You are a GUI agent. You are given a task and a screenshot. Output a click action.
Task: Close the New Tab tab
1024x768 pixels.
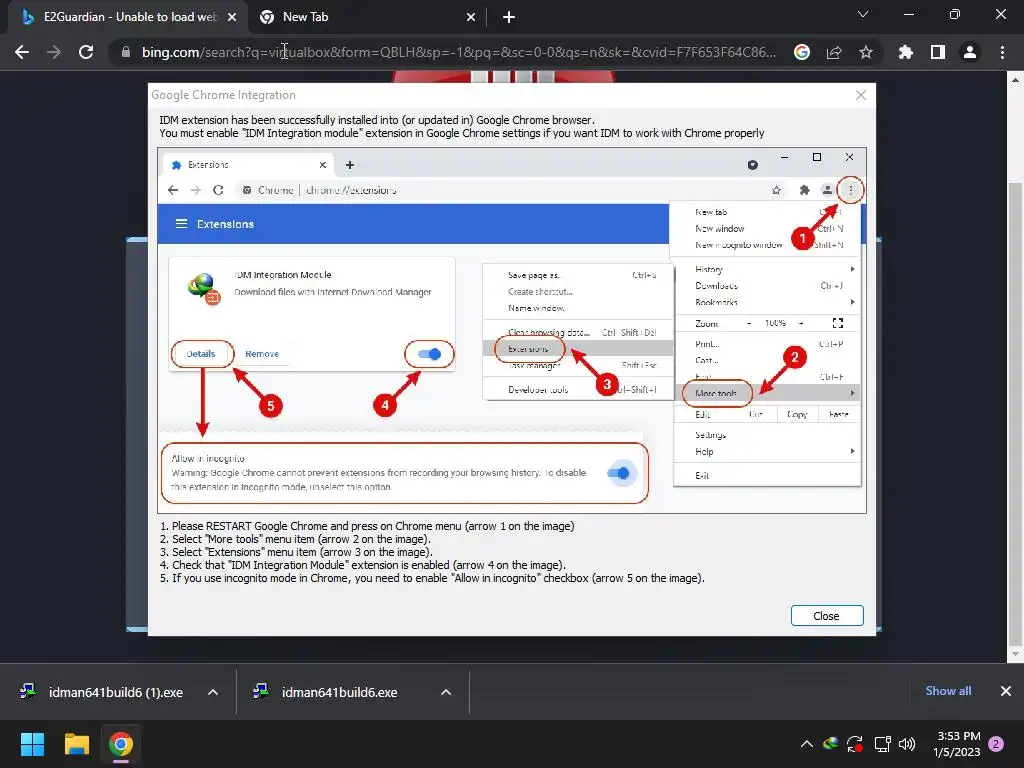coord(471,18)
